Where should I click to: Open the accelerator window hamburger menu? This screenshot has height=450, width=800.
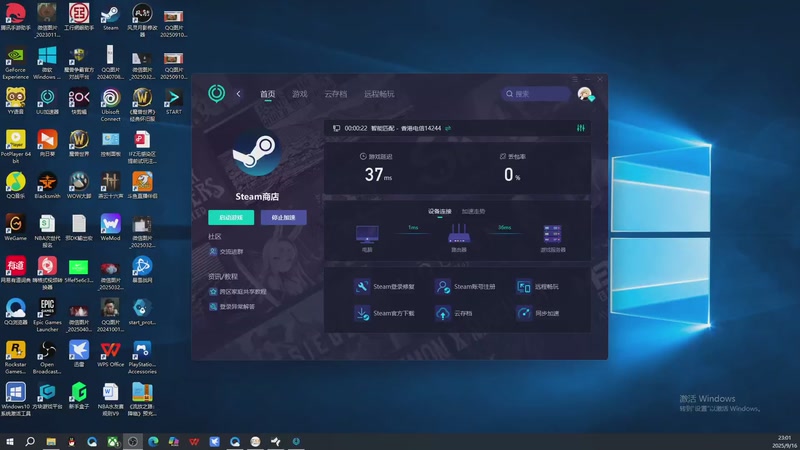tap(574, 79)
